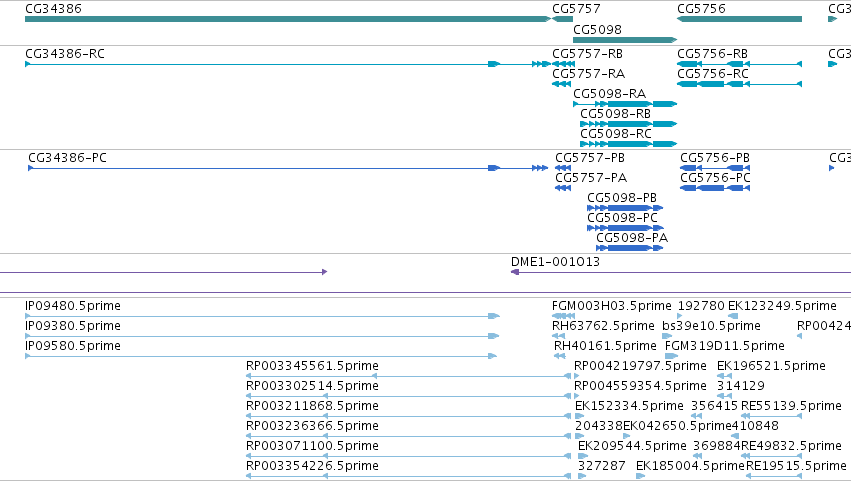
Task: Open the EK123249.5prime EST label
Action: click(782, 306)
